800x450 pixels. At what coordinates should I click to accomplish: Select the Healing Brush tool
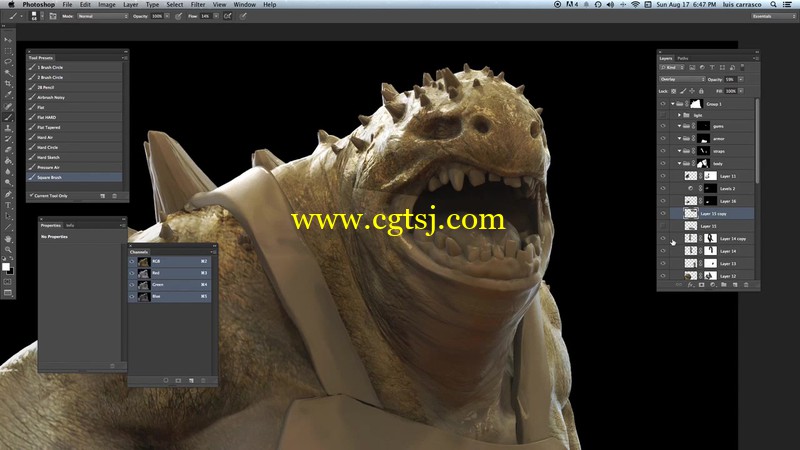click(x=8, y=106)
